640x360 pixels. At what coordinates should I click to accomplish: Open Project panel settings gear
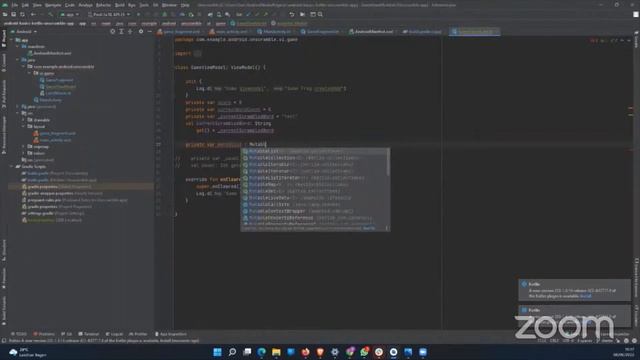pos(141,31)
